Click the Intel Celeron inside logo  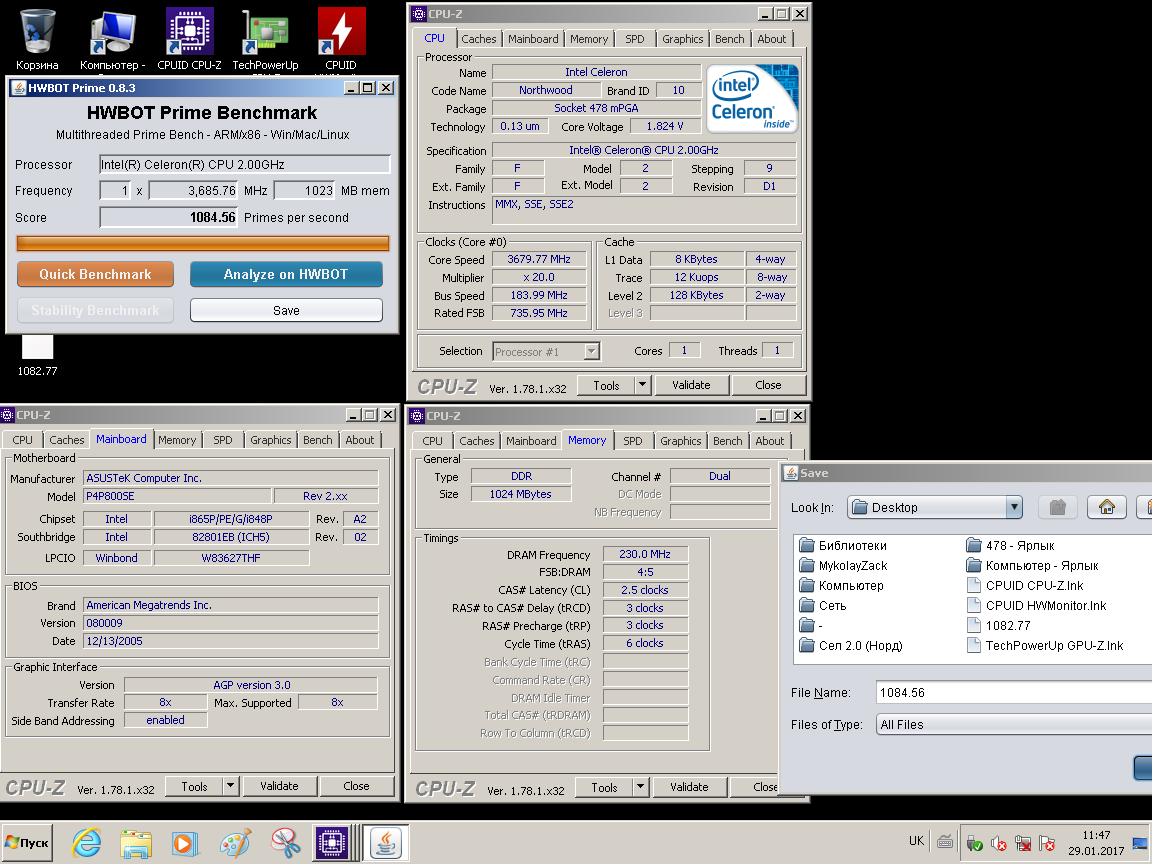(752, 98)
